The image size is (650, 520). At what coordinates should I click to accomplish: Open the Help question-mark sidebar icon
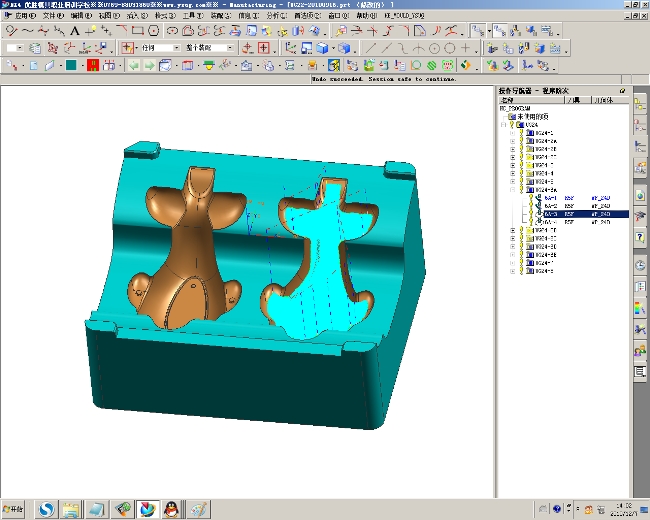coord(640,238)
